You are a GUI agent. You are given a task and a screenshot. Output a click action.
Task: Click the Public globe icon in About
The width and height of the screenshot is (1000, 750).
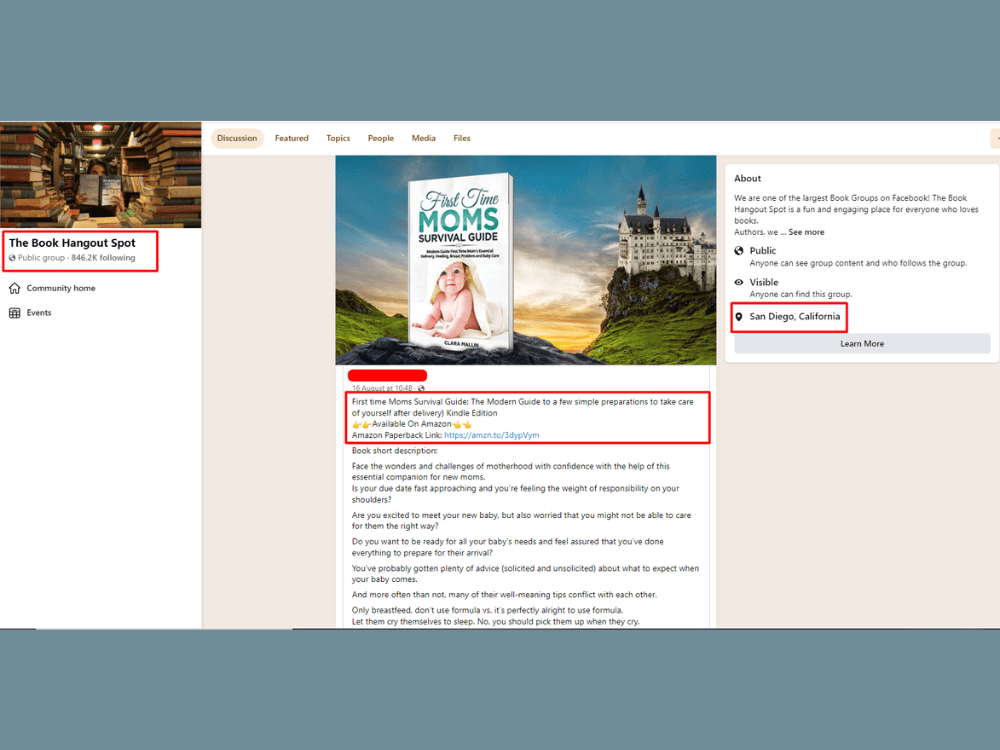[x=739, y=251]
